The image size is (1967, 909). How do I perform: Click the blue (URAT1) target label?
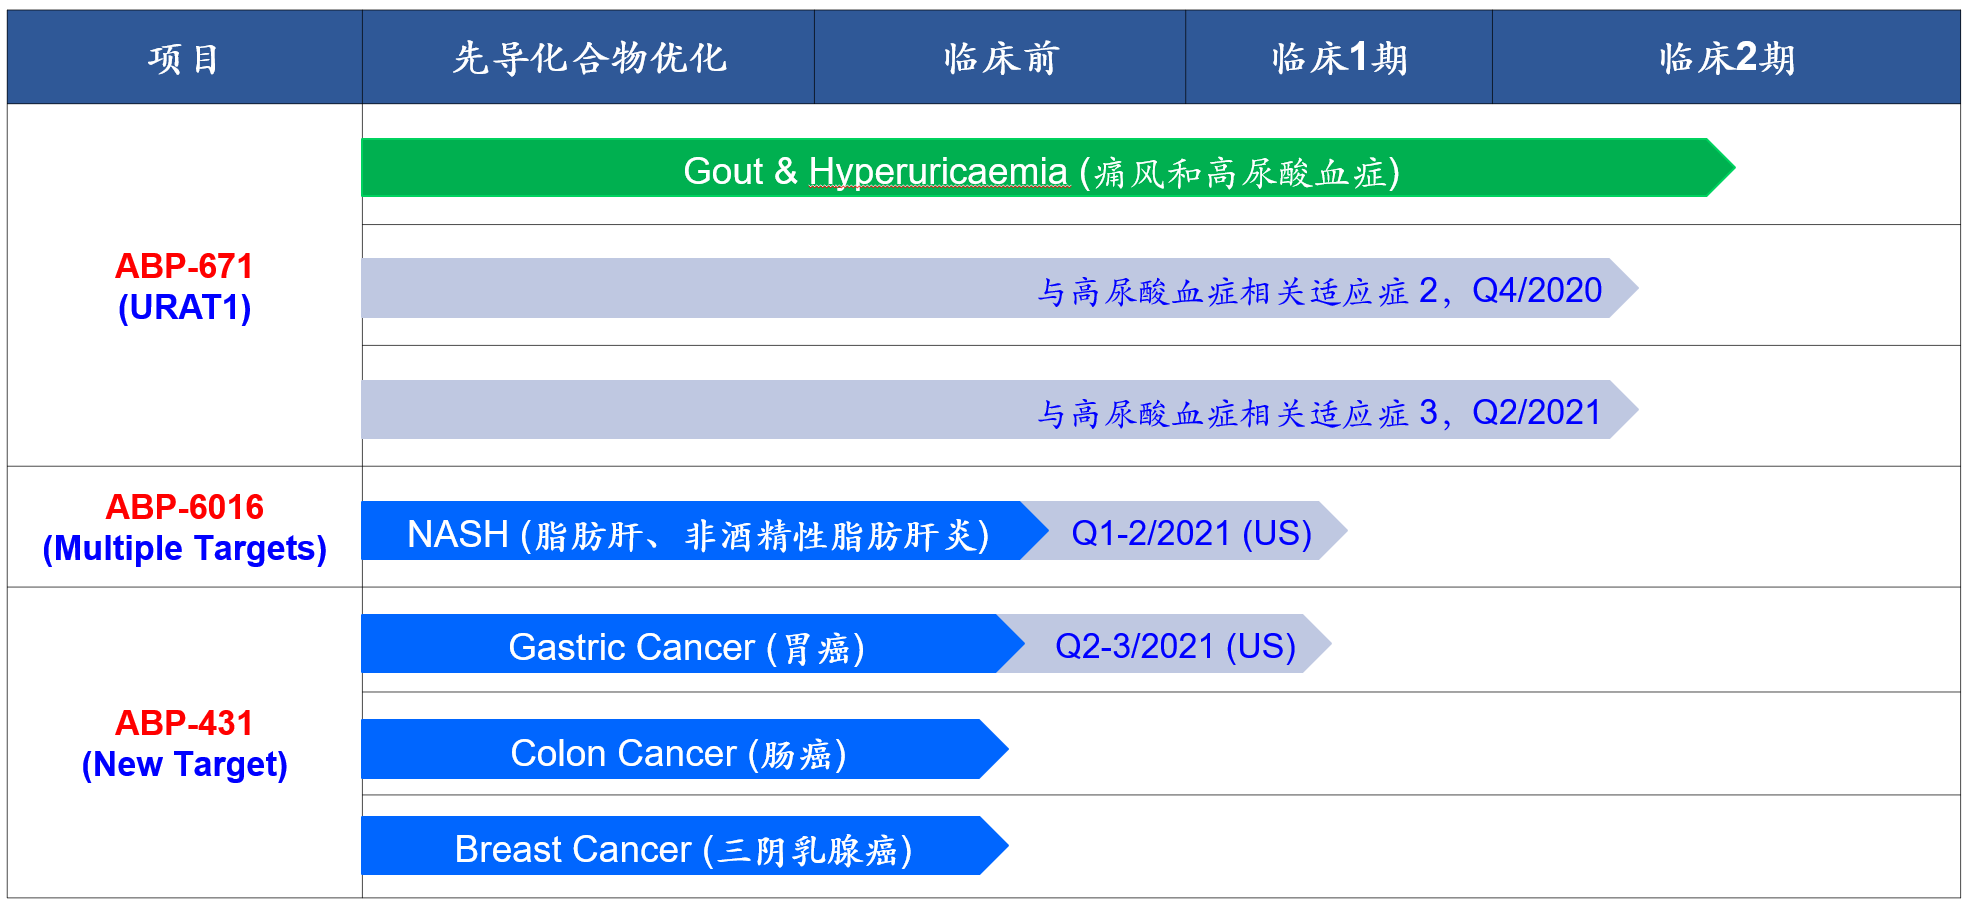pos(184,307)
